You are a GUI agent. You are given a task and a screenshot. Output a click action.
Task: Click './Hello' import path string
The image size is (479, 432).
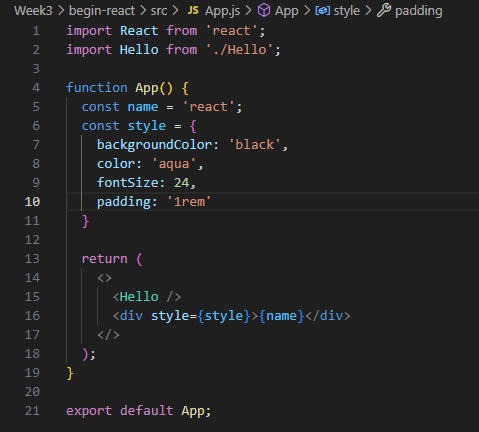[x=240, y=50]
